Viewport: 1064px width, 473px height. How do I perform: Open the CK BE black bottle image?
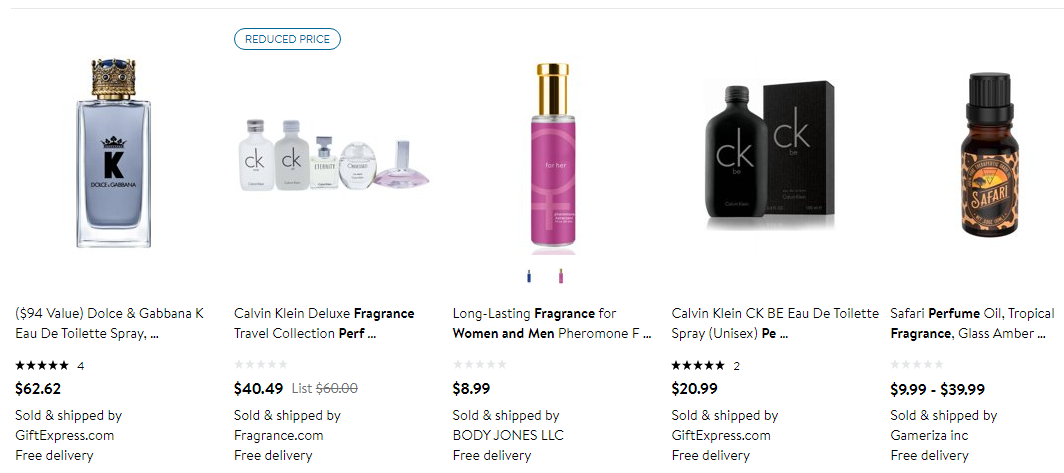pos(770,153)
